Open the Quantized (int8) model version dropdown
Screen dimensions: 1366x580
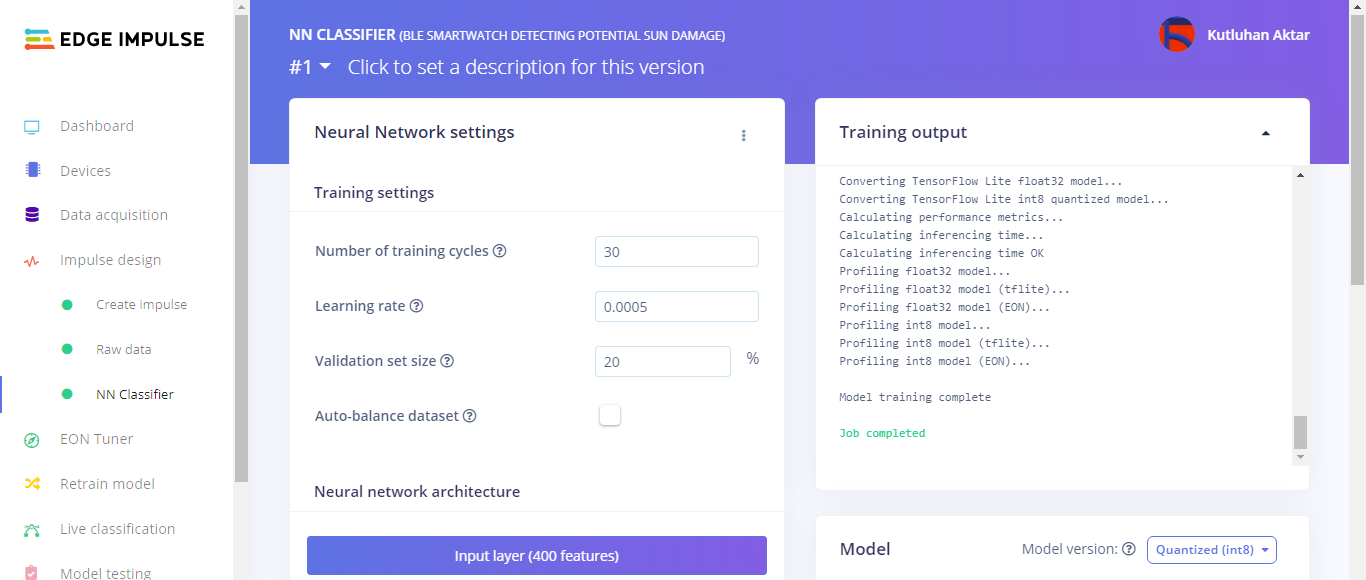coord(1212,550)
